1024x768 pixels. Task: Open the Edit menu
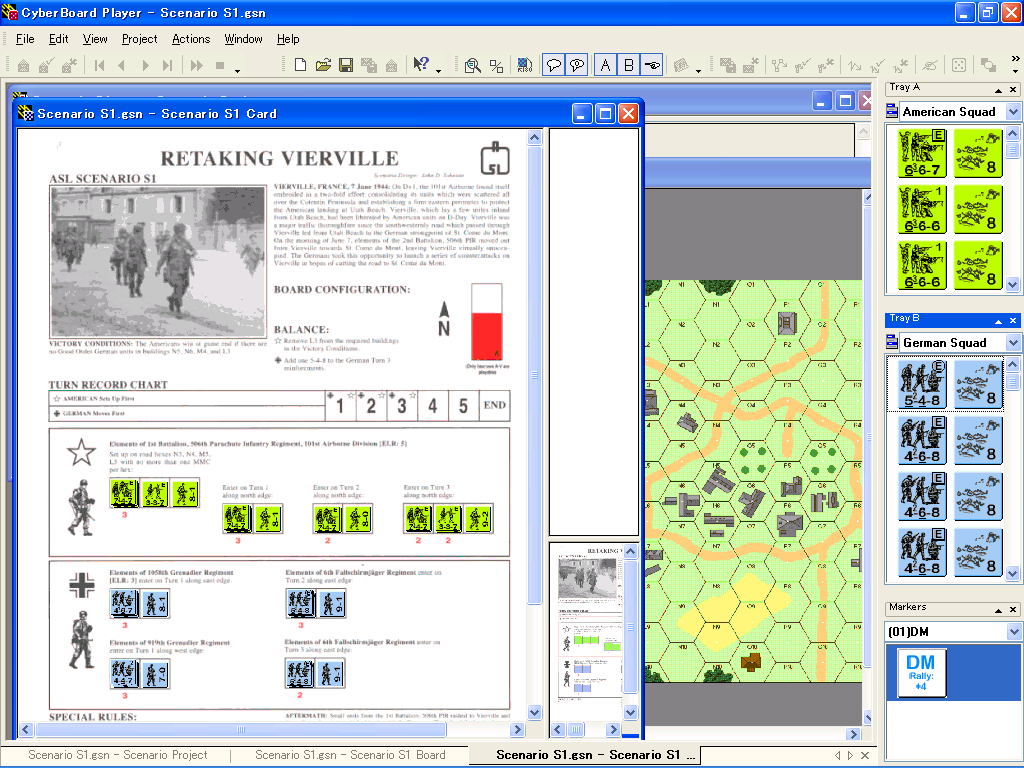(58, 39)
